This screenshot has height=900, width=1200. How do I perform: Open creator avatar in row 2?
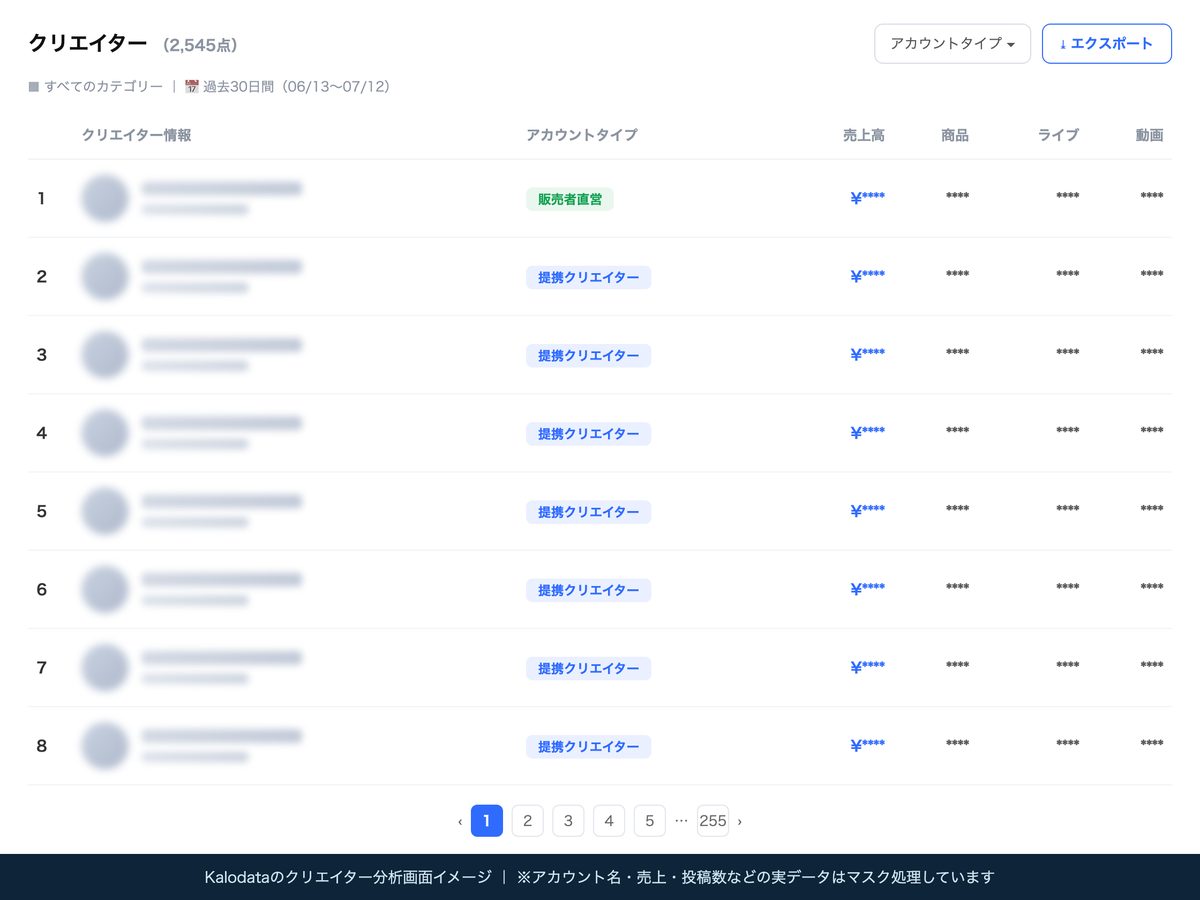105,276
